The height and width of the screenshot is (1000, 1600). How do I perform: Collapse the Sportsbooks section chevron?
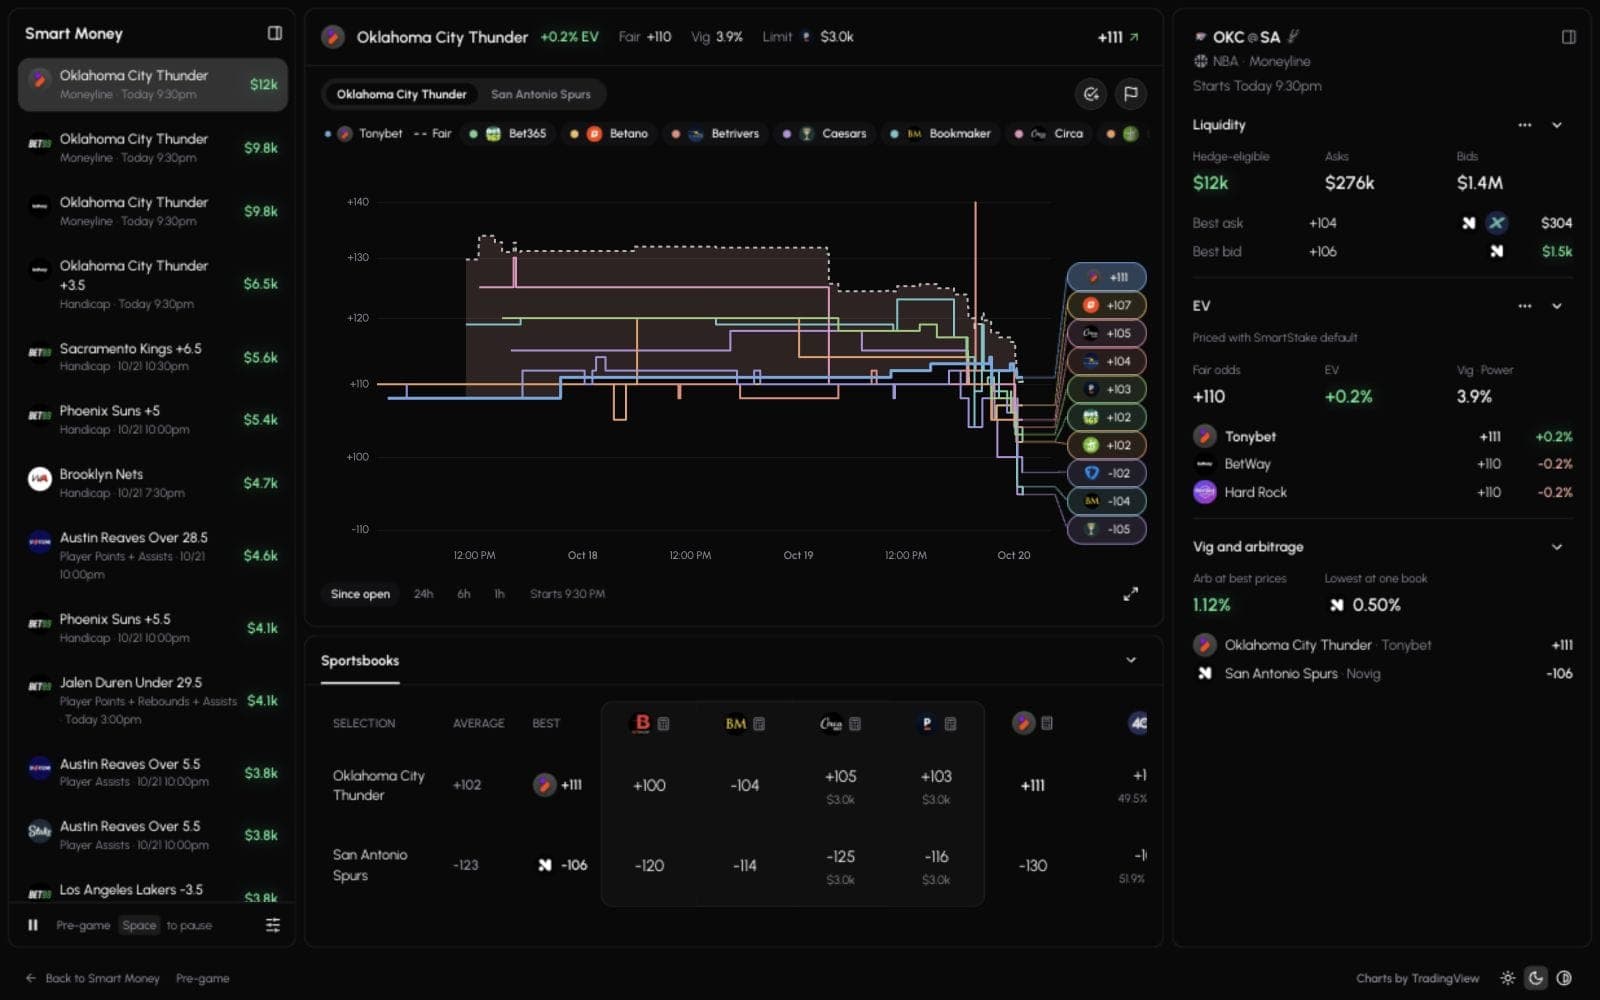[1131, 660]
